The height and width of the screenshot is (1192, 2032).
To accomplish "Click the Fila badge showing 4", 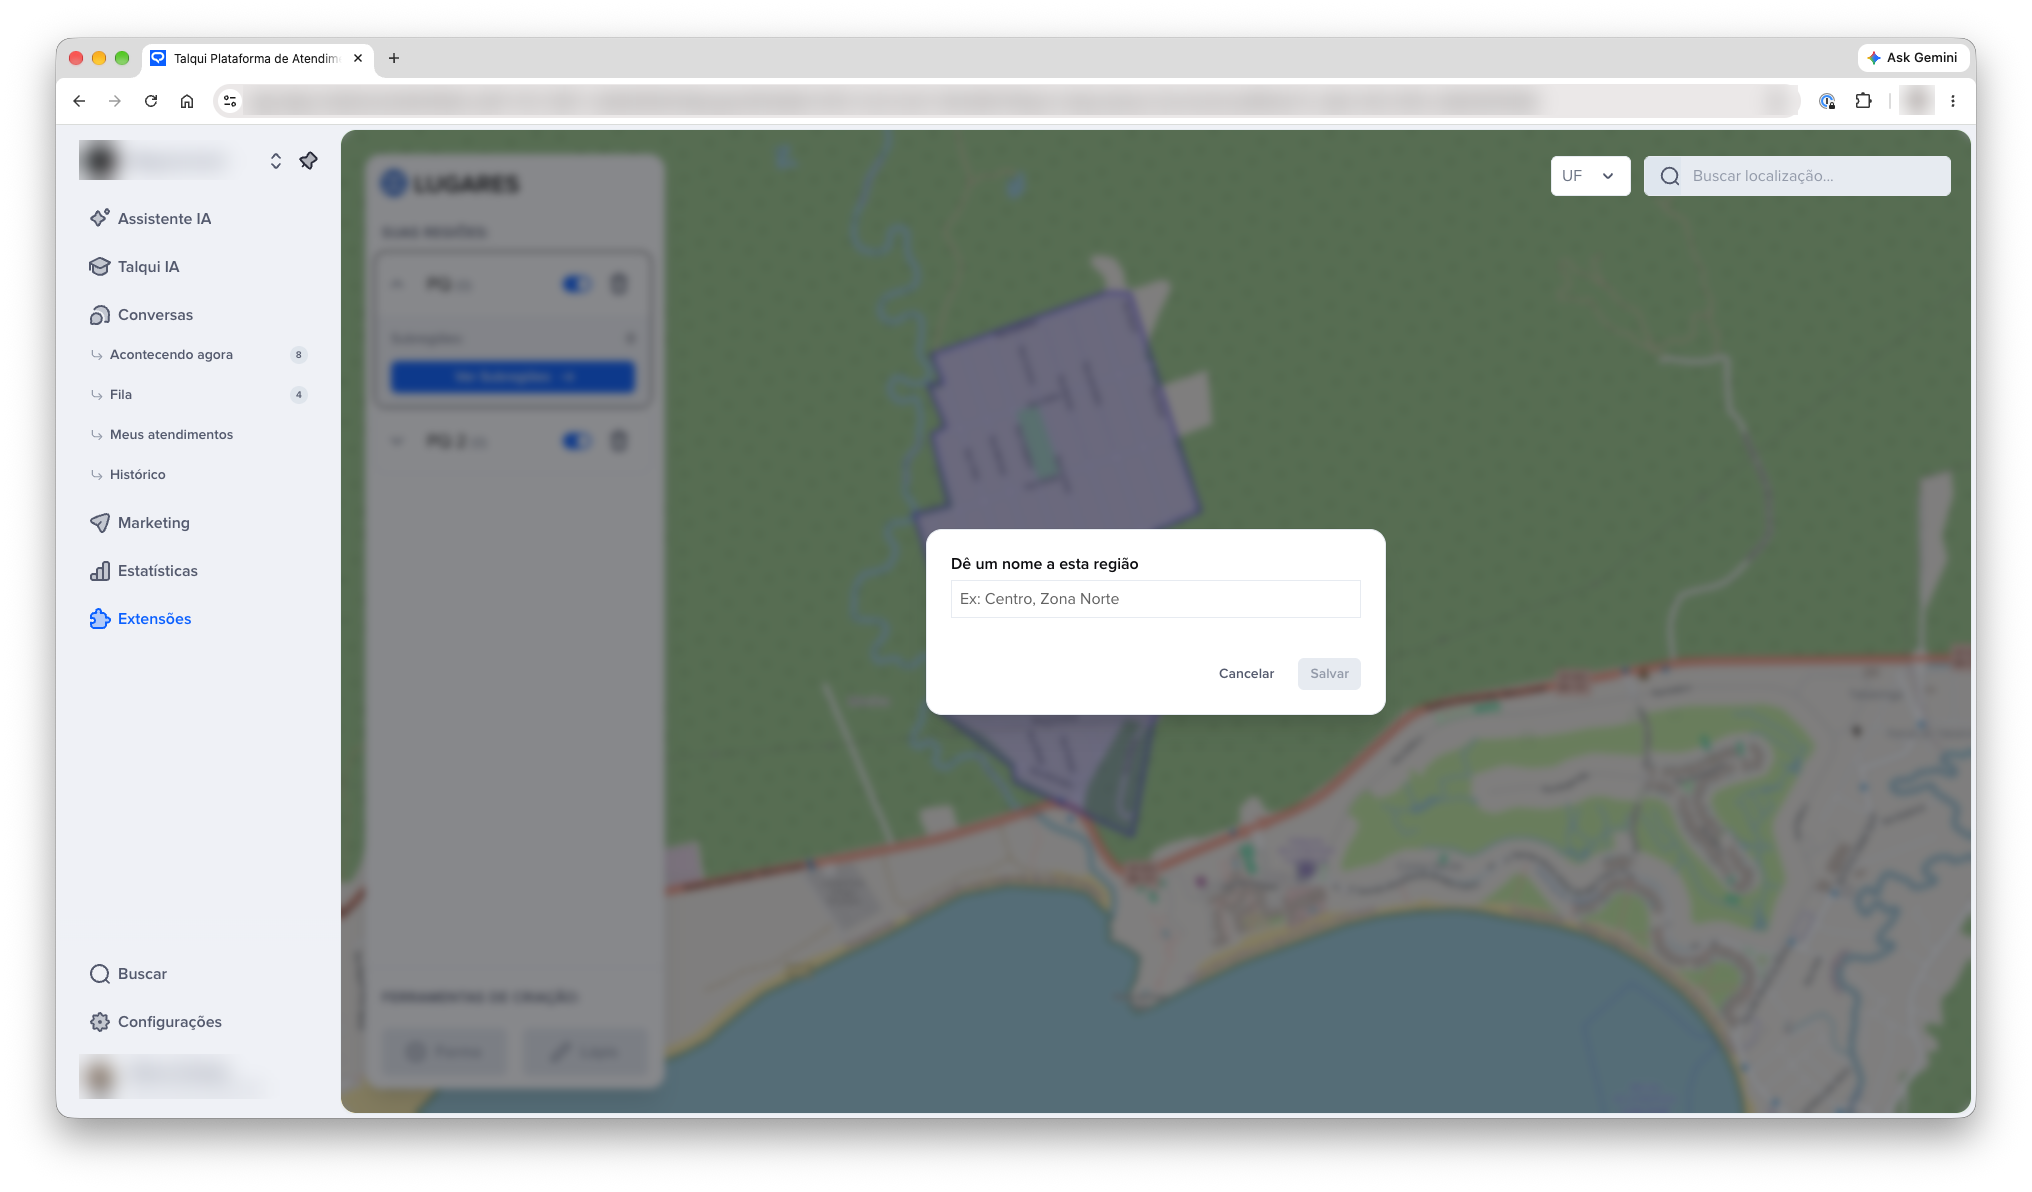I will pos(298,394).
